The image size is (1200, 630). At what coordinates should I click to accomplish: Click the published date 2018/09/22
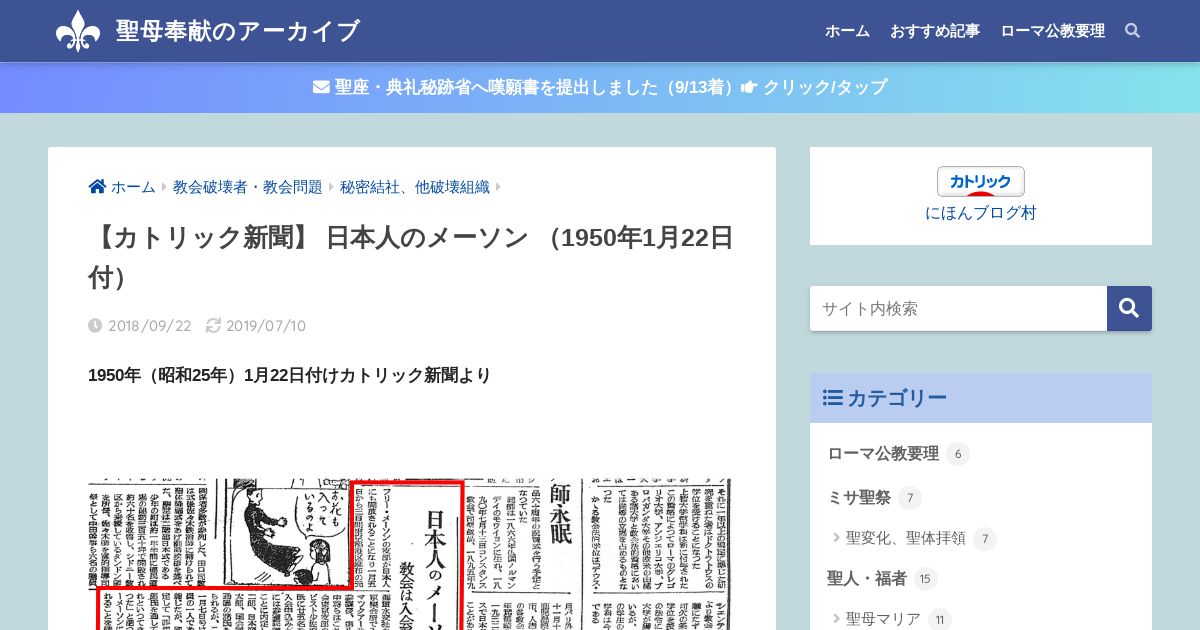149,325
